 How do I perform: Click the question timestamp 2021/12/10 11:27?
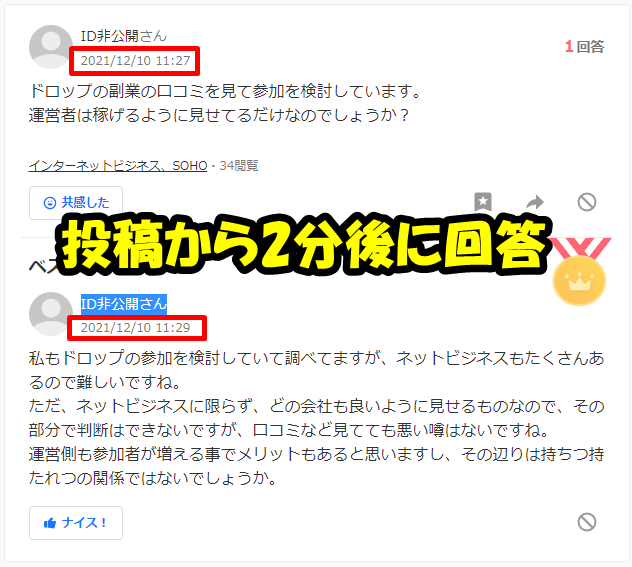(135, 60)
